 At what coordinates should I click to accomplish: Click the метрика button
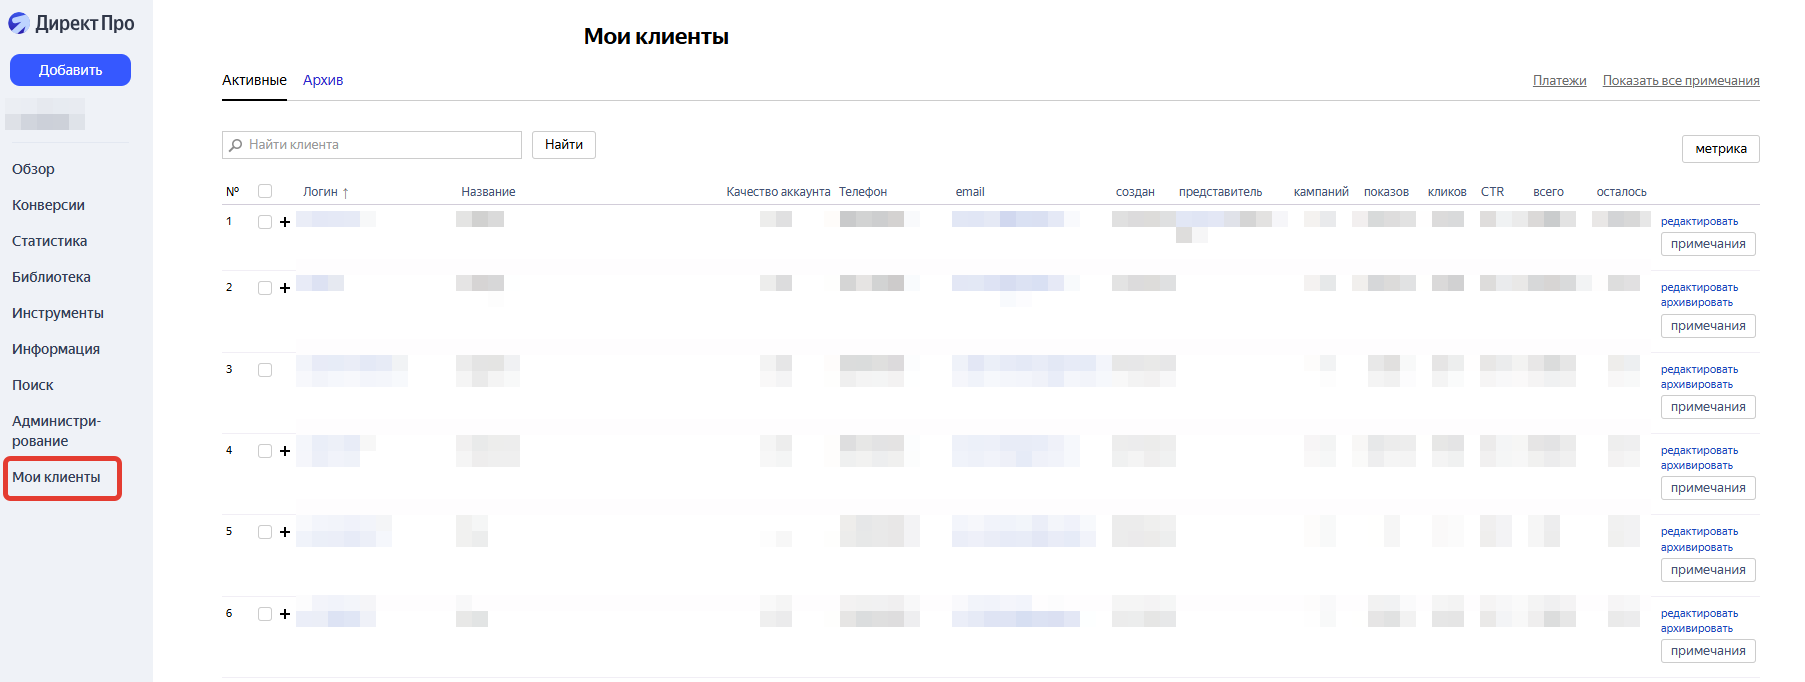[x=1720, y=149]
